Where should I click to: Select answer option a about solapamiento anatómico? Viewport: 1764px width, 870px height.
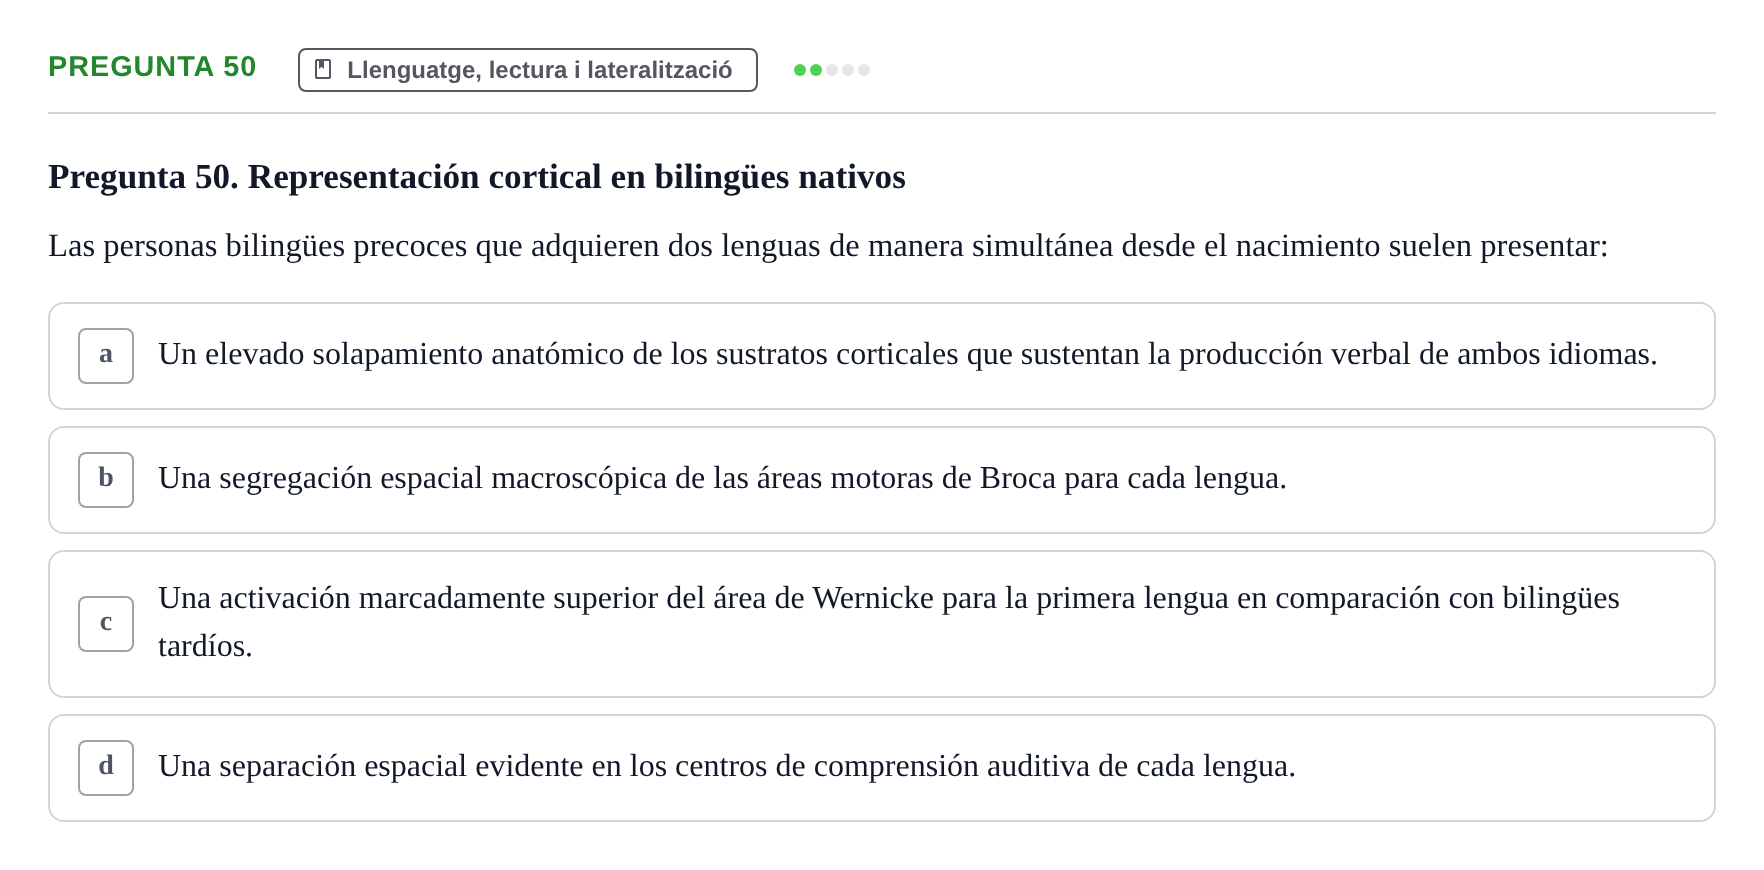(881, 356)
